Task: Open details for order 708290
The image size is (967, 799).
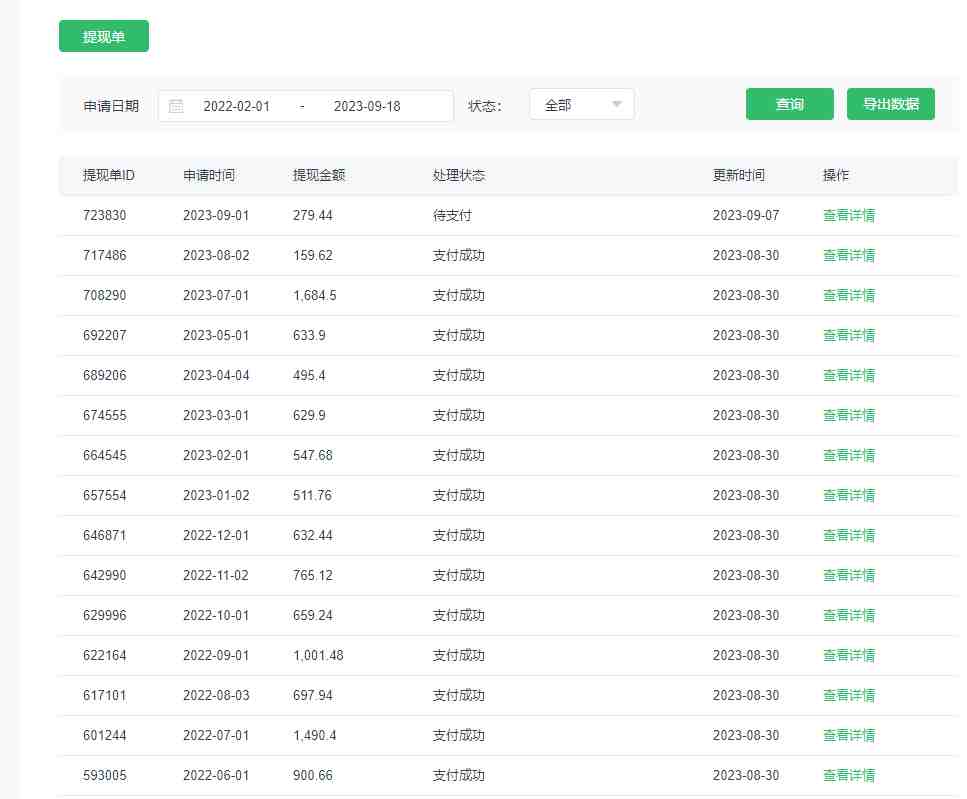Action: (x=849, y=294)
